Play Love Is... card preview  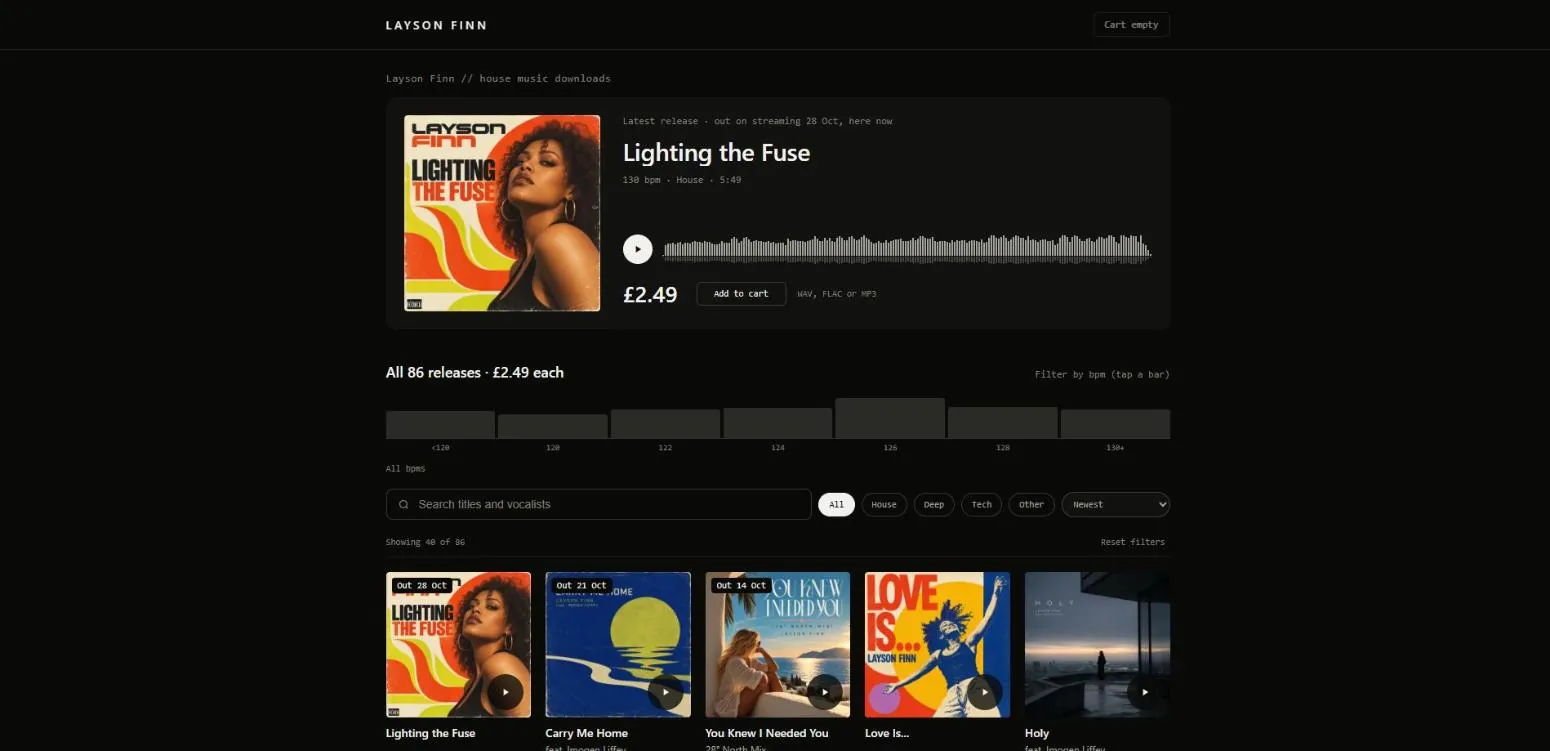pyautogui.click(x=985, y=692)
